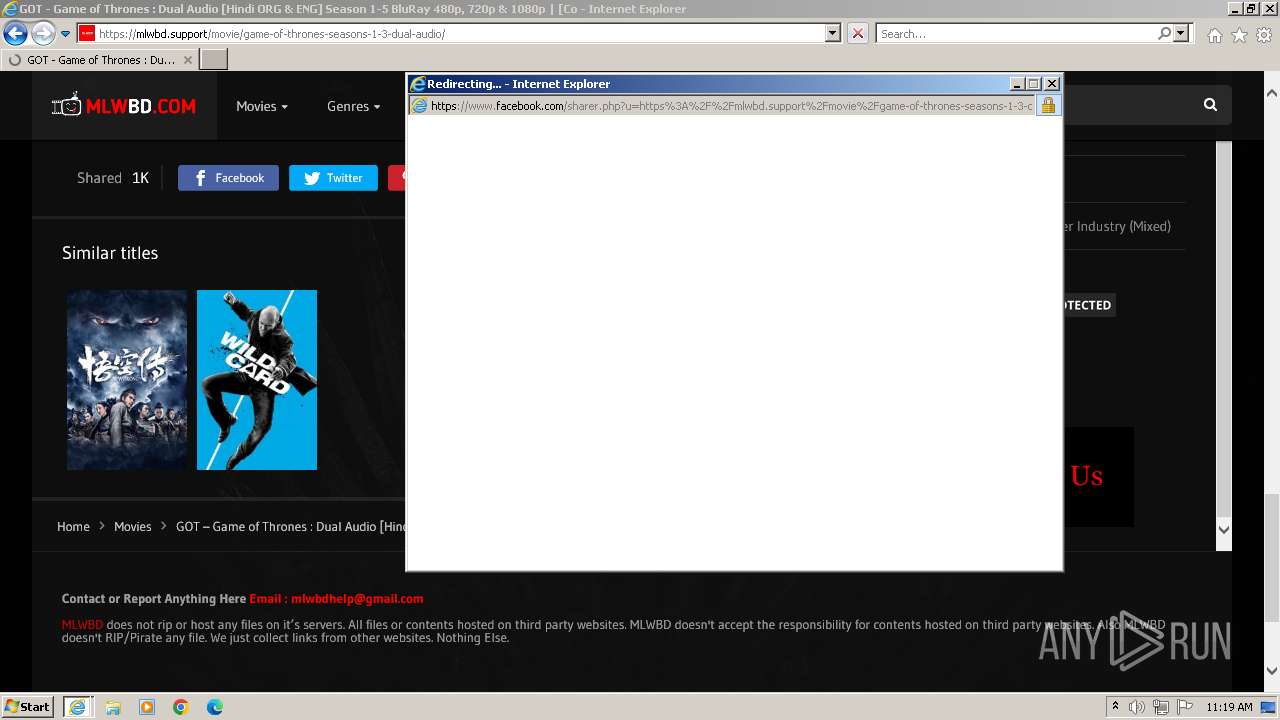Open the IE Home icon
1280x720 pixels.
tap(1214, 35)
